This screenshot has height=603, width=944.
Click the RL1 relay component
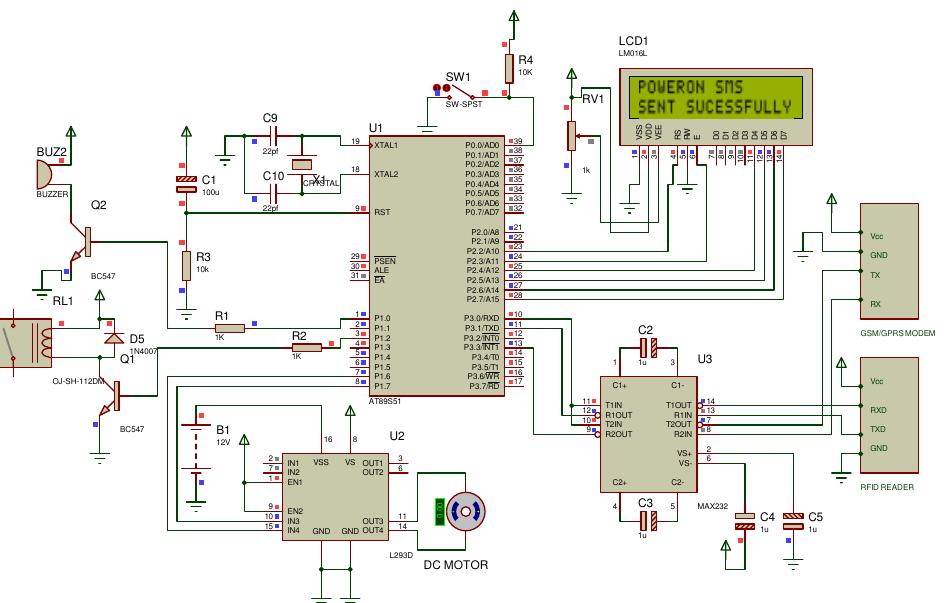pos(27,342)
